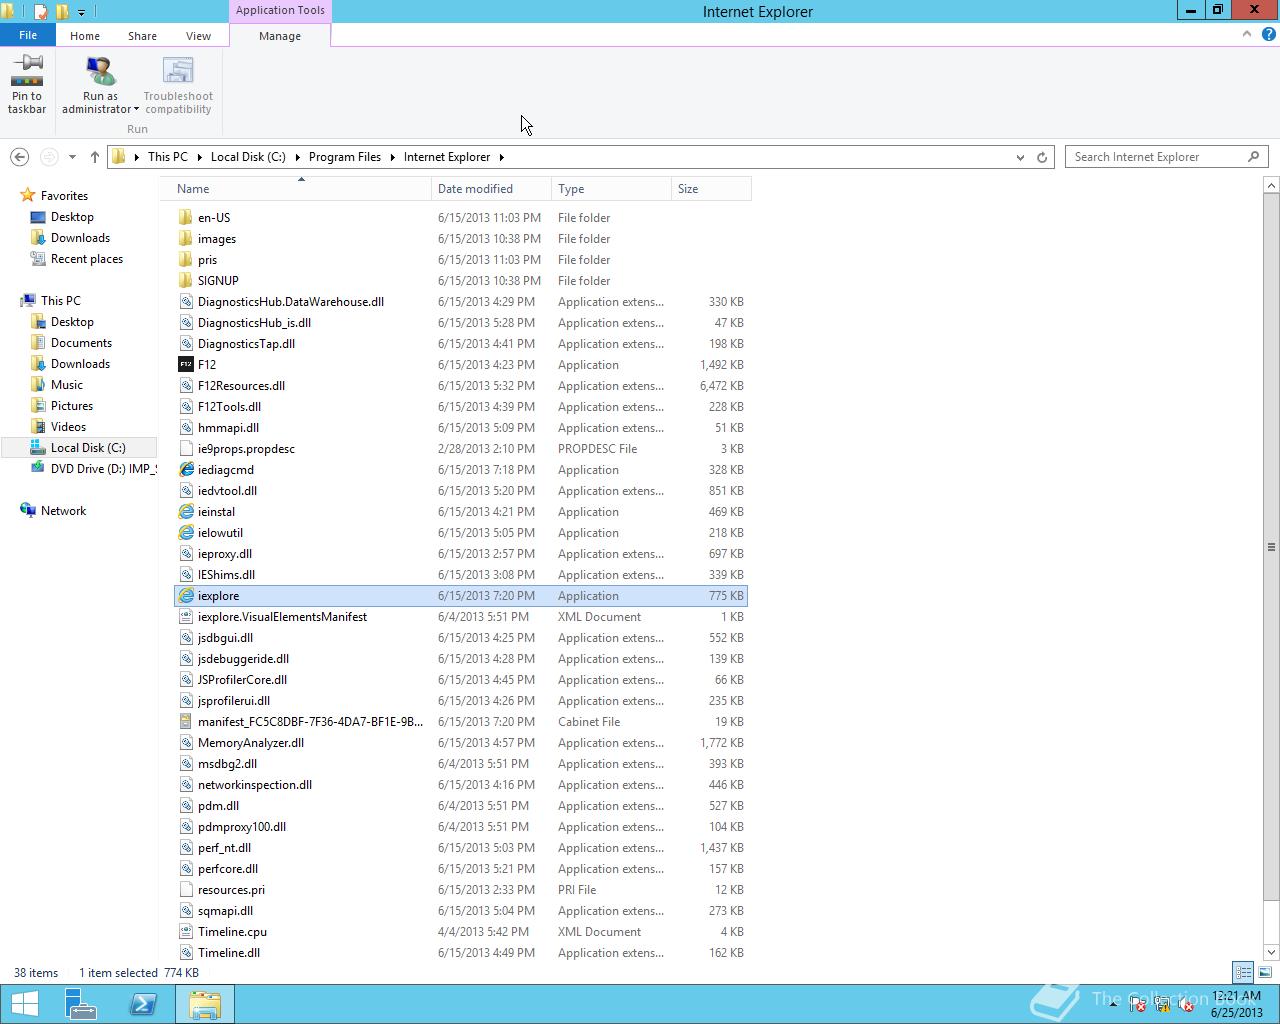Switch to large icons view layout

coord(1265,972)
